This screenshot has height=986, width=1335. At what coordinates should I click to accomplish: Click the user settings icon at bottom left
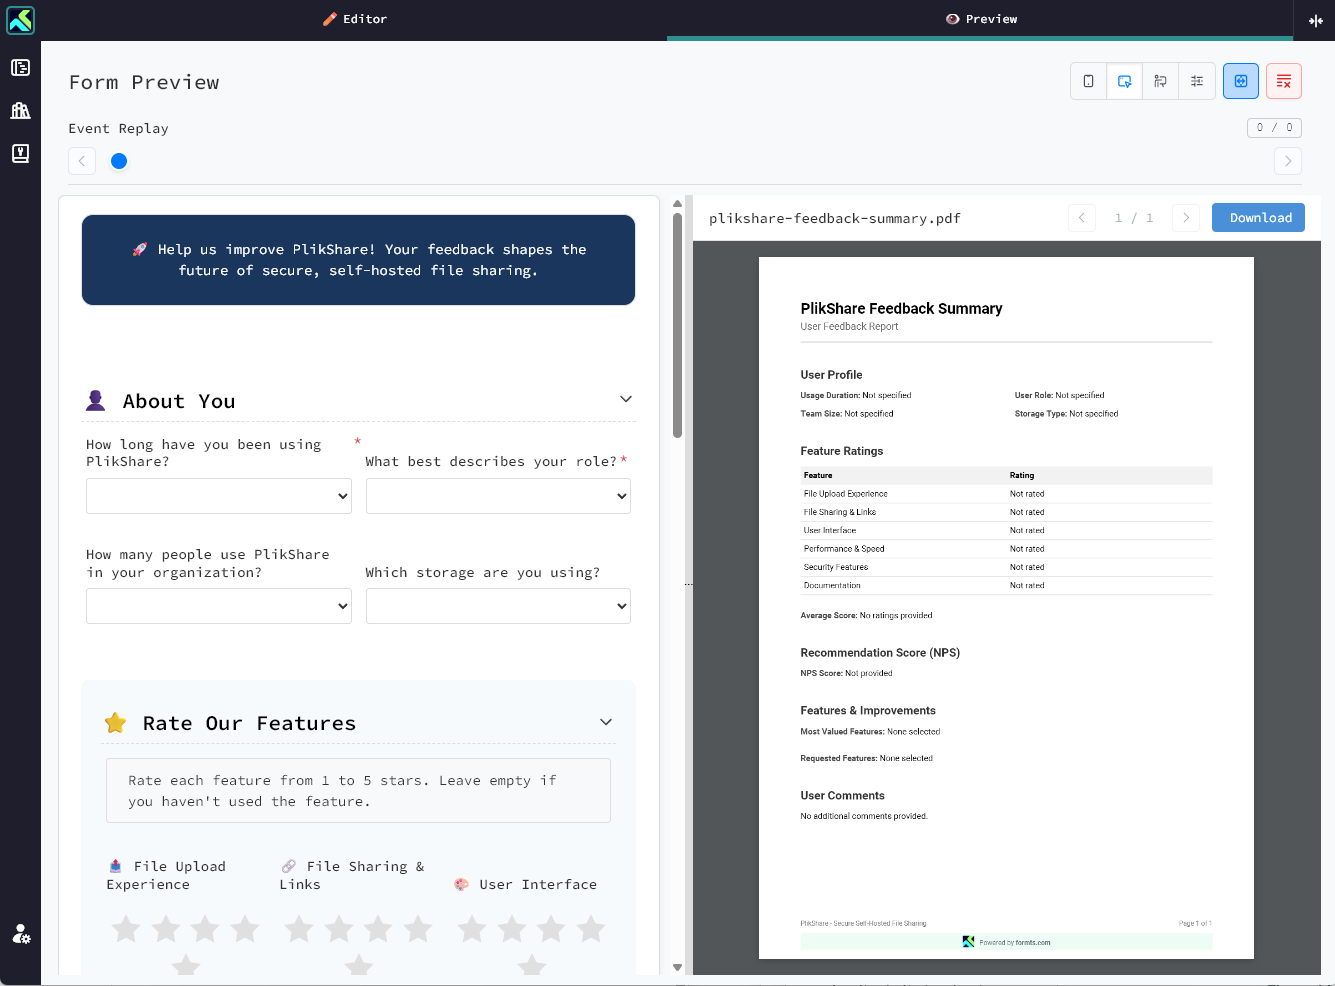[x=20, y=934]
